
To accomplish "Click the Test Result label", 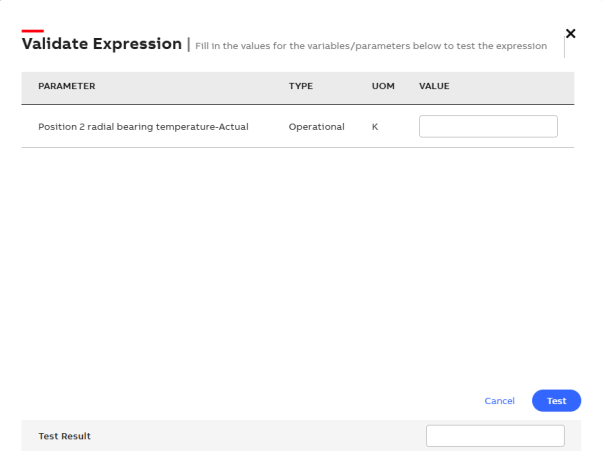I will point(64,436).
